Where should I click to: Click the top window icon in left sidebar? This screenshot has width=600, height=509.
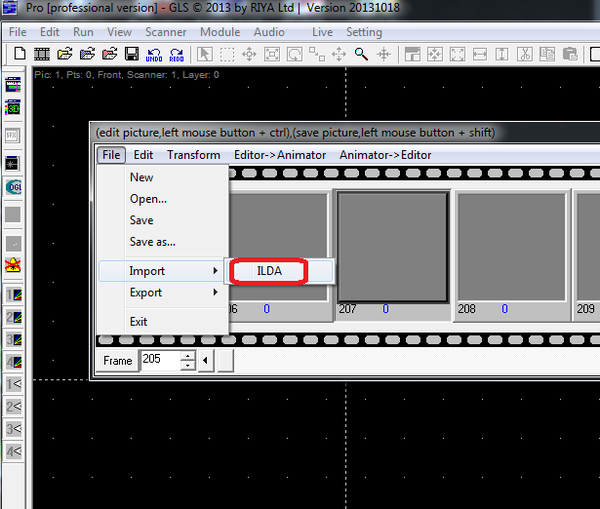click(x=13, y=85)
